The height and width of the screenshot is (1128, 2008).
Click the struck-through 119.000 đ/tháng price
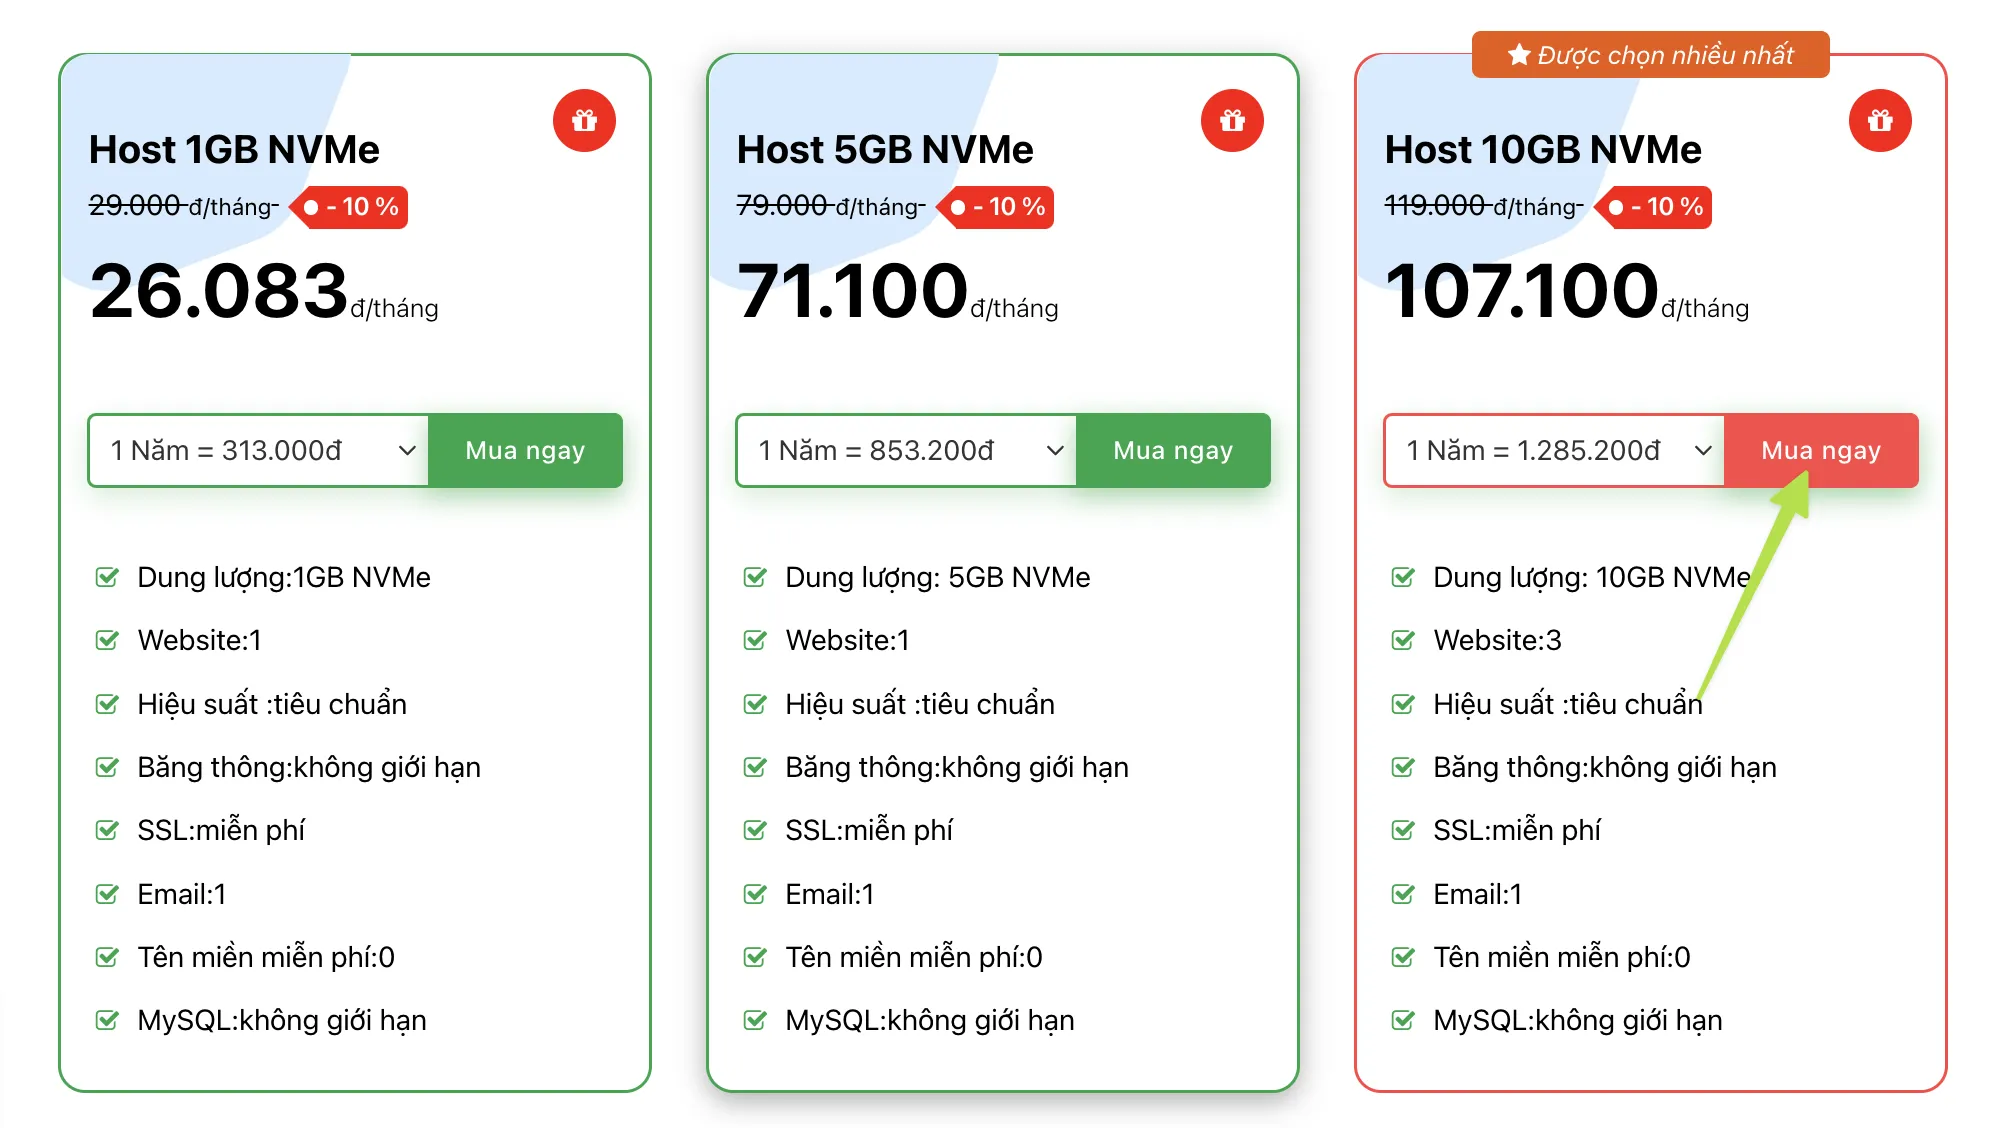coord(1484,206)
